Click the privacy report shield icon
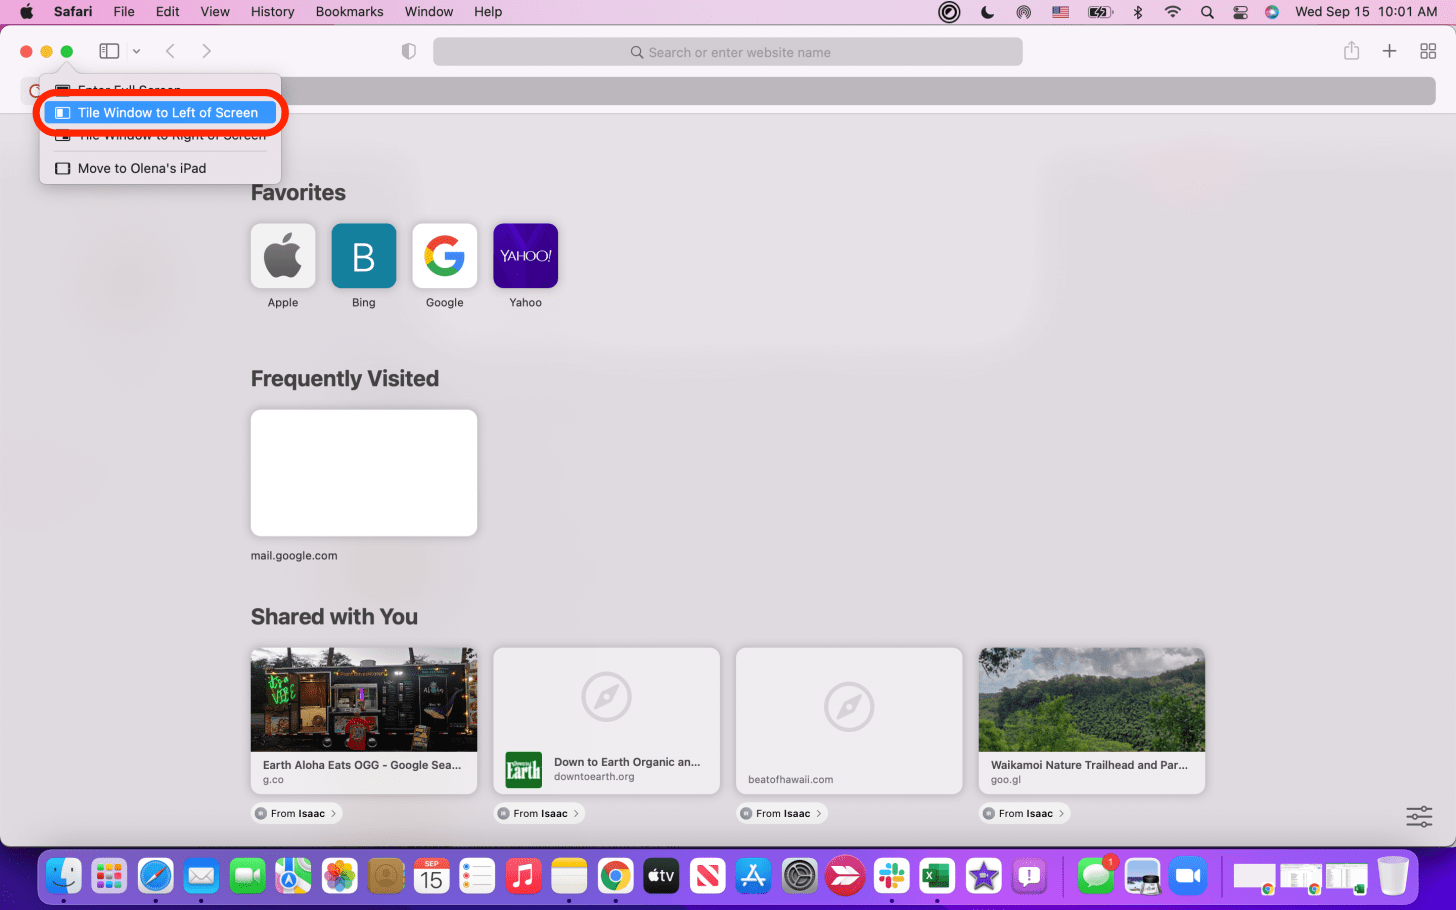 tap(408, 51)
